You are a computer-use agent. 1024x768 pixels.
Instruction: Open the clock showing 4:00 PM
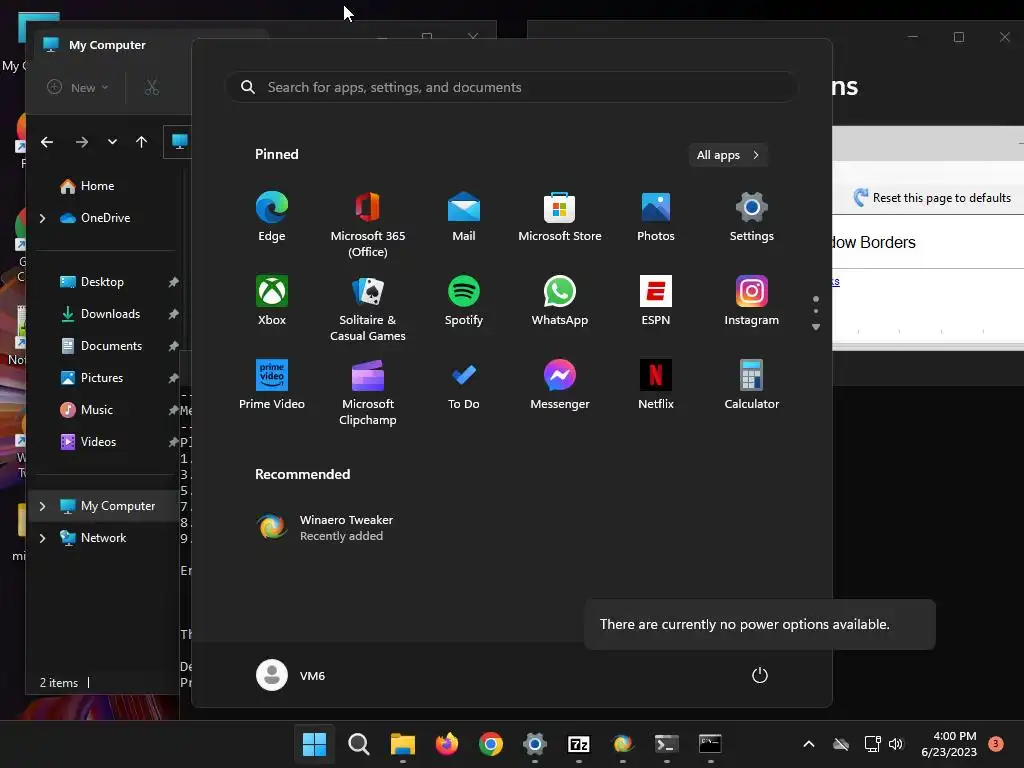pyautogui.click(x=949, y=744)
